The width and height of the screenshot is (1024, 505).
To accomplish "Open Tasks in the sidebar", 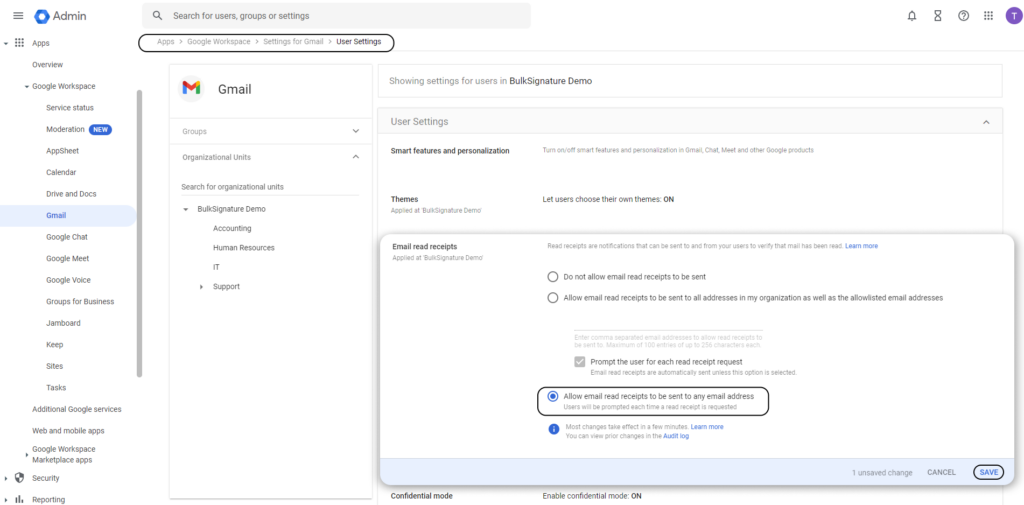I will click(56, 388).
